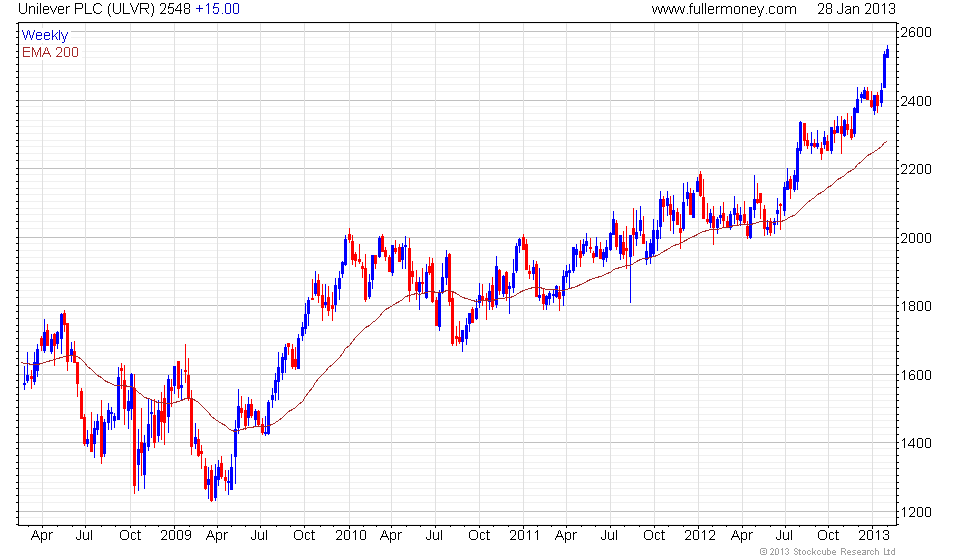Screen dimensions: 980x560
Task: Click the first Apr marker on time axis
Action: [x=42, y=536]
